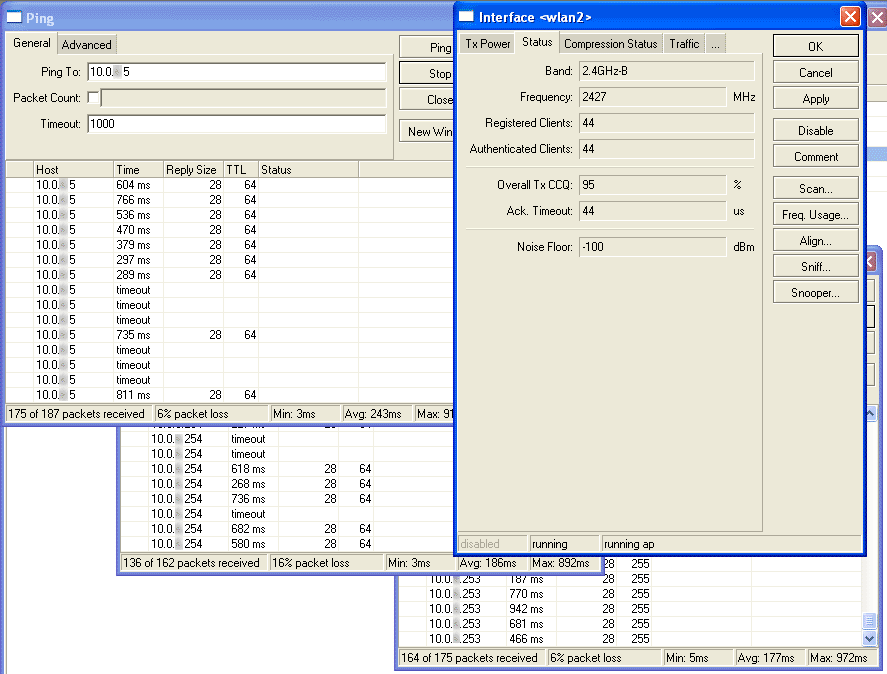Select the 604 ms ping row

[229, 185]
